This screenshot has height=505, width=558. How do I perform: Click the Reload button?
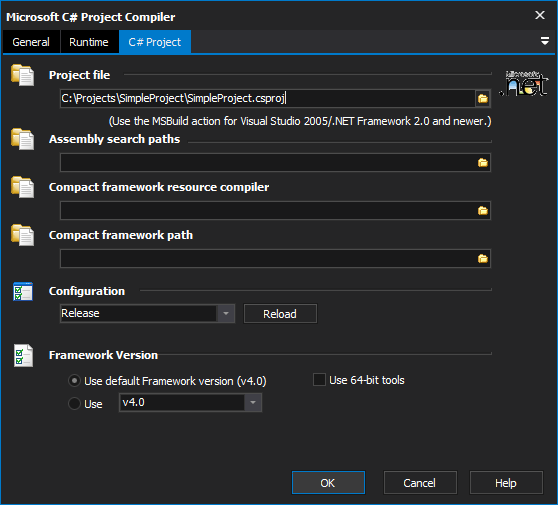click(x=280, y=314)
